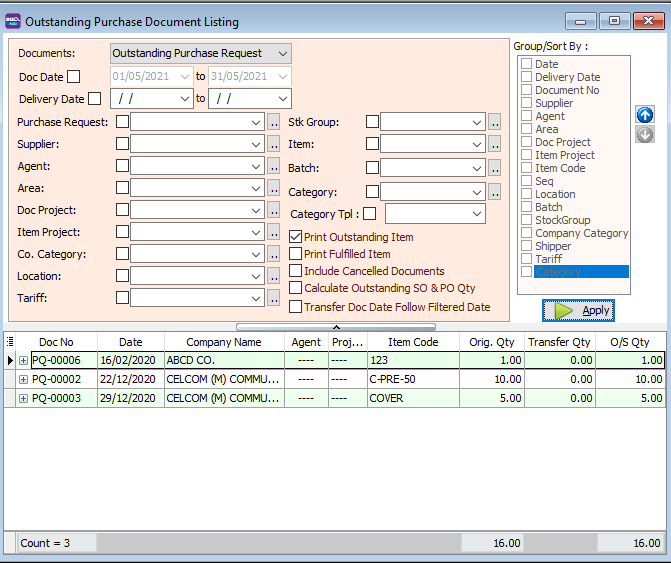Expand the PQ-00006 row details

point(23,360)
